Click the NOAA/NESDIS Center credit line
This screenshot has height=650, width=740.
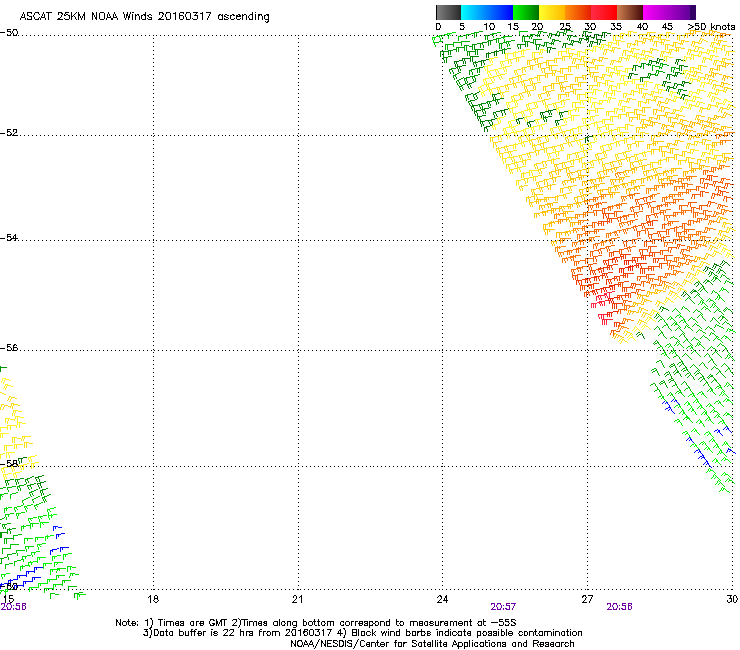click(x=432, y=644)
